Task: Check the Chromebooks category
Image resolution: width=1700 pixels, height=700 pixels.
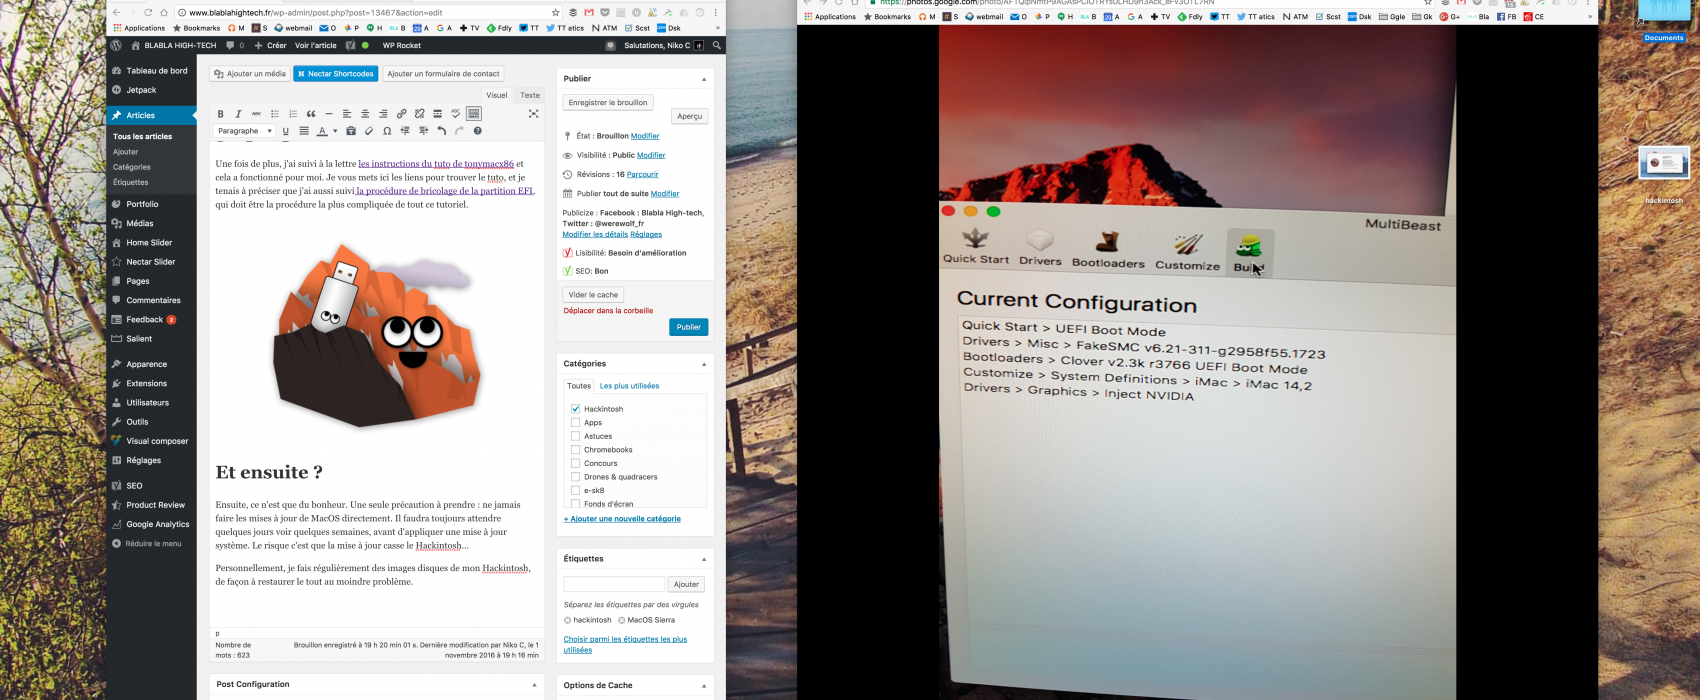Action: click(575, 450)
